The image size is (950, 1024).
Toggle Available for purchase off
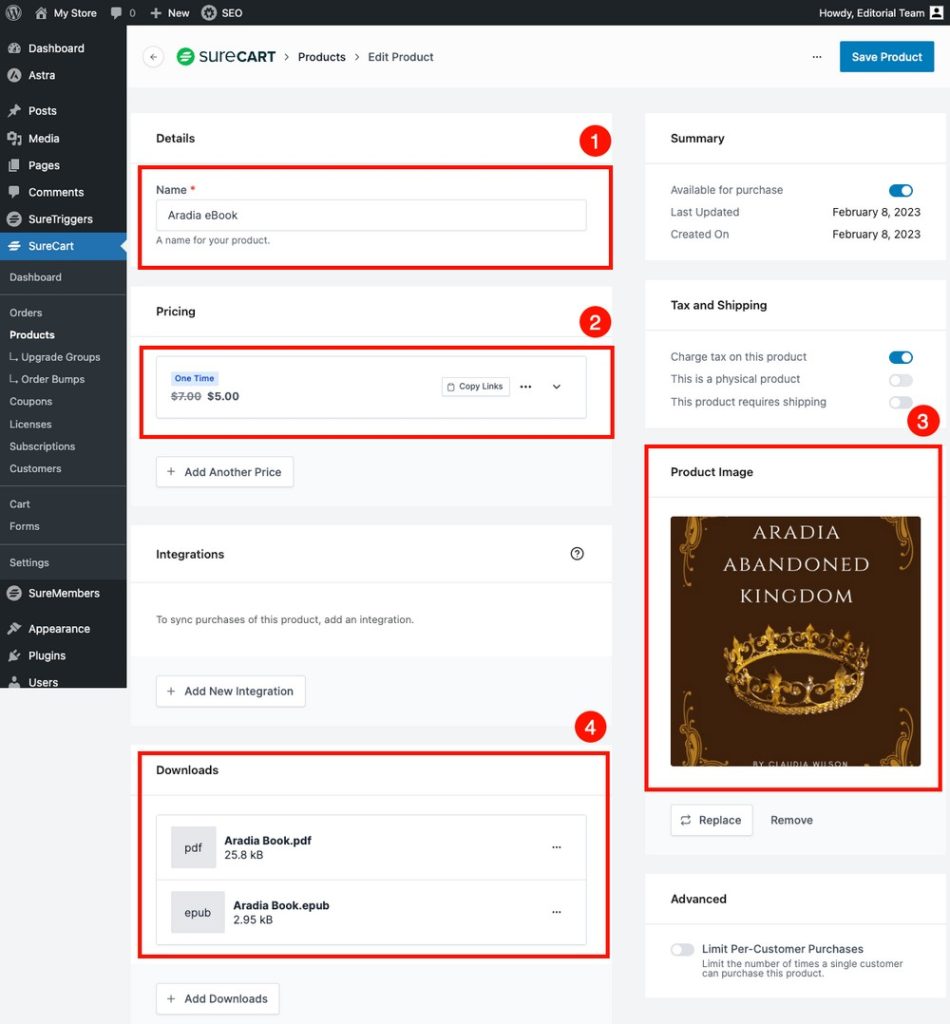point(901,189)
